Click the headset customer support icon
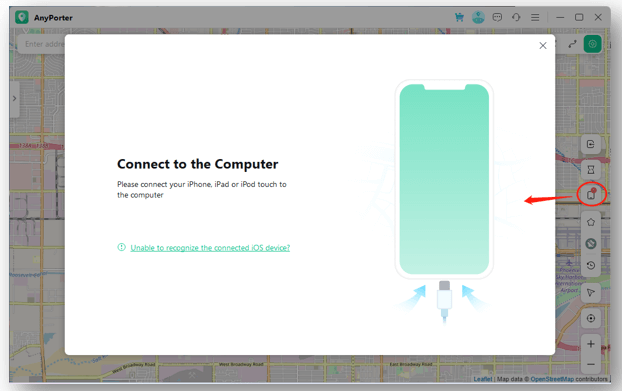Viewport: 622px width, 391px height. click(516, 17)
